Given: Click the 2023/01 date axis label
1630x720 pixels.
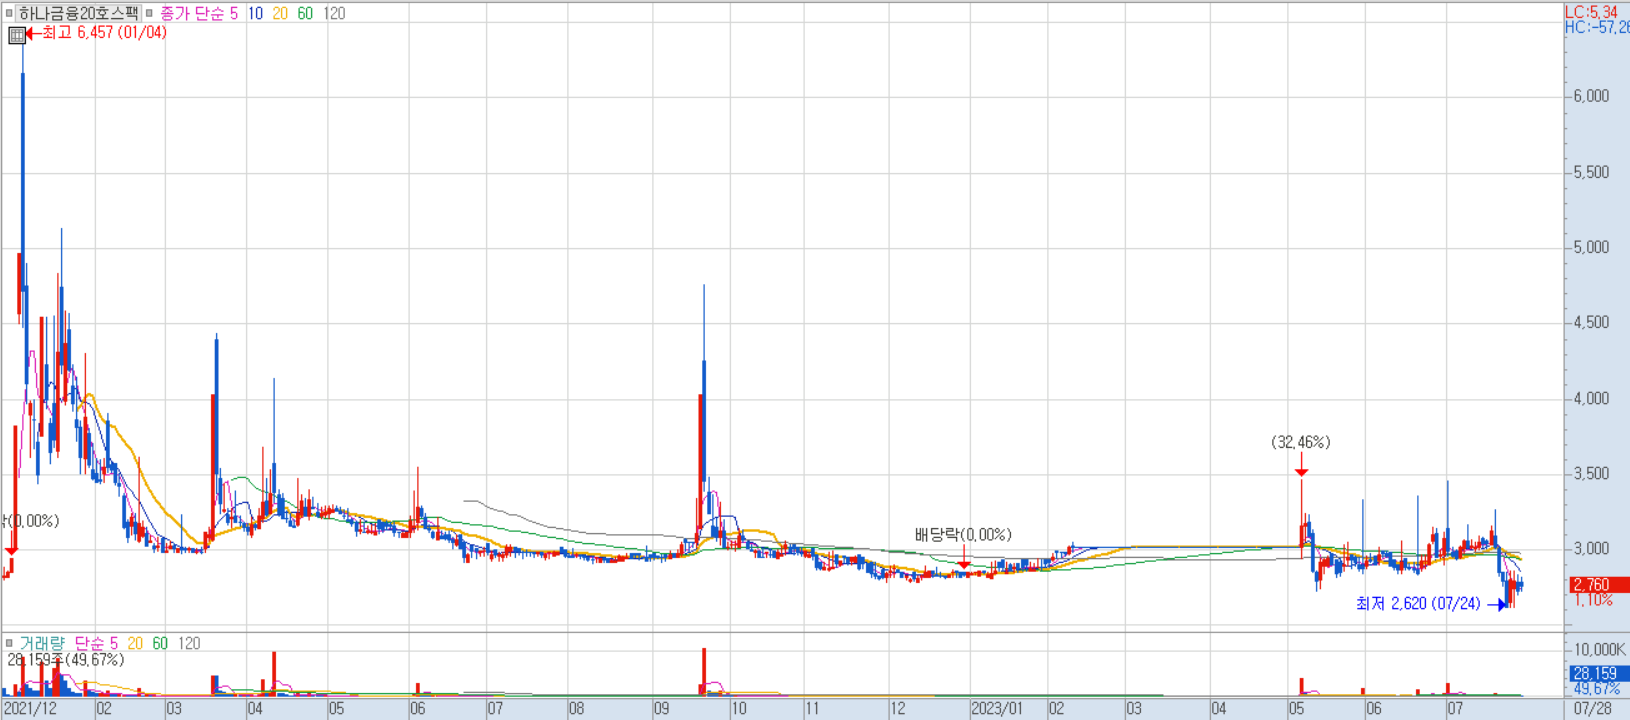Looking at the screenshot, I should coord(997,708).
